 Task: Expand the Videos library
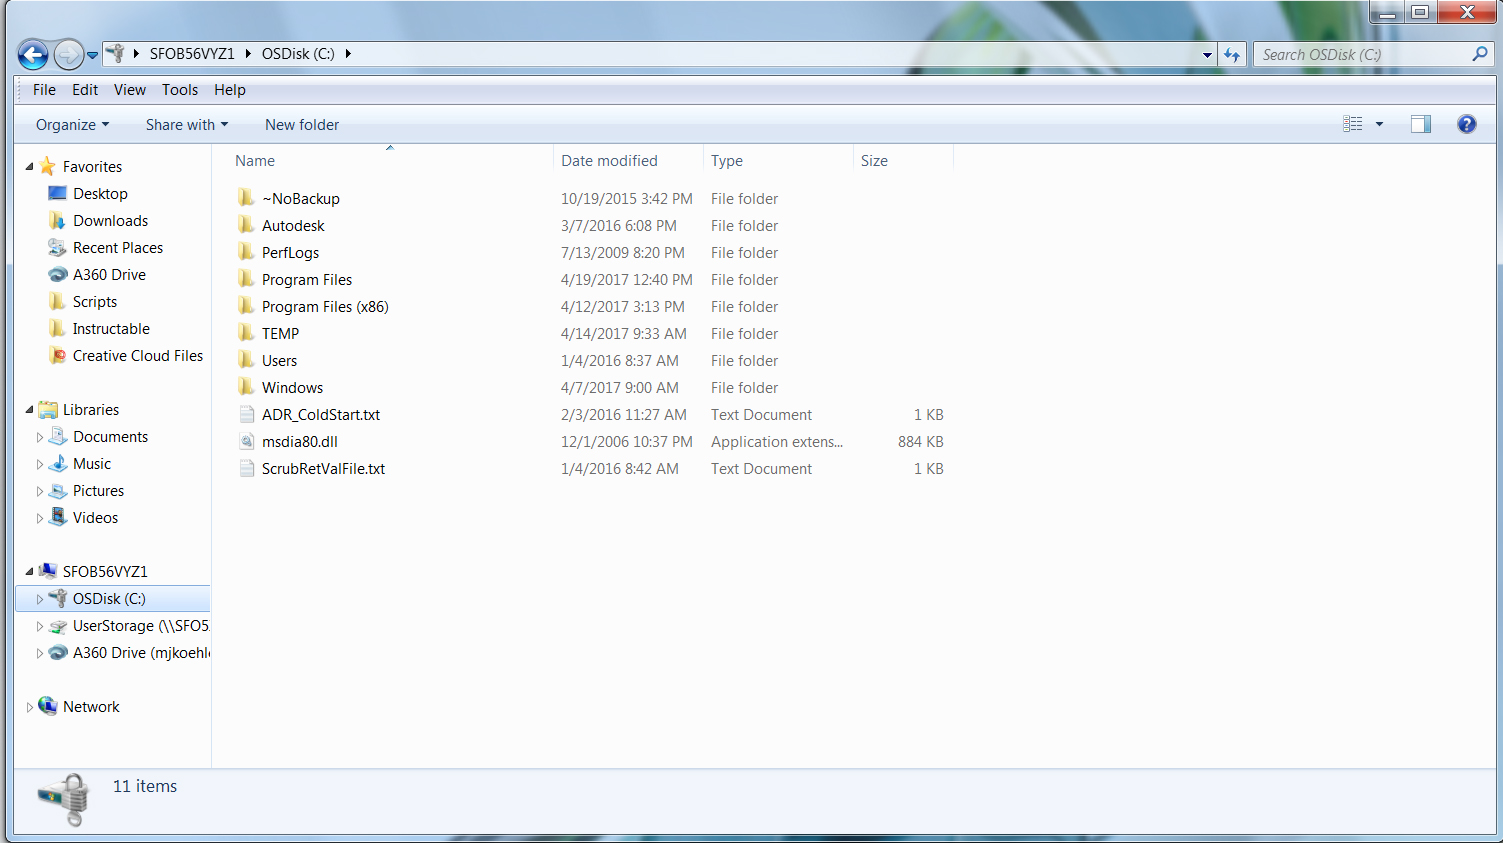click(40, 518)
